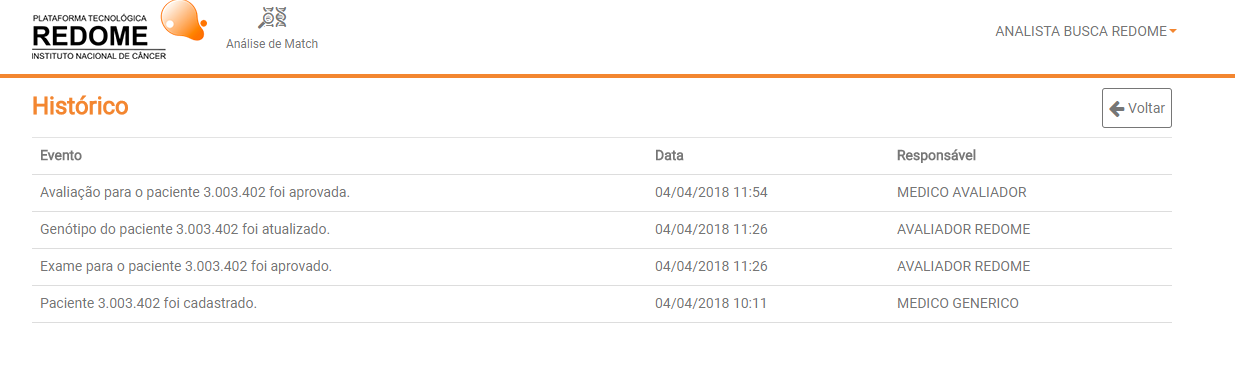This screenshot has height=373, width=1235.
Task: Open the Análise de Match menu label
Action: point(272,44)
